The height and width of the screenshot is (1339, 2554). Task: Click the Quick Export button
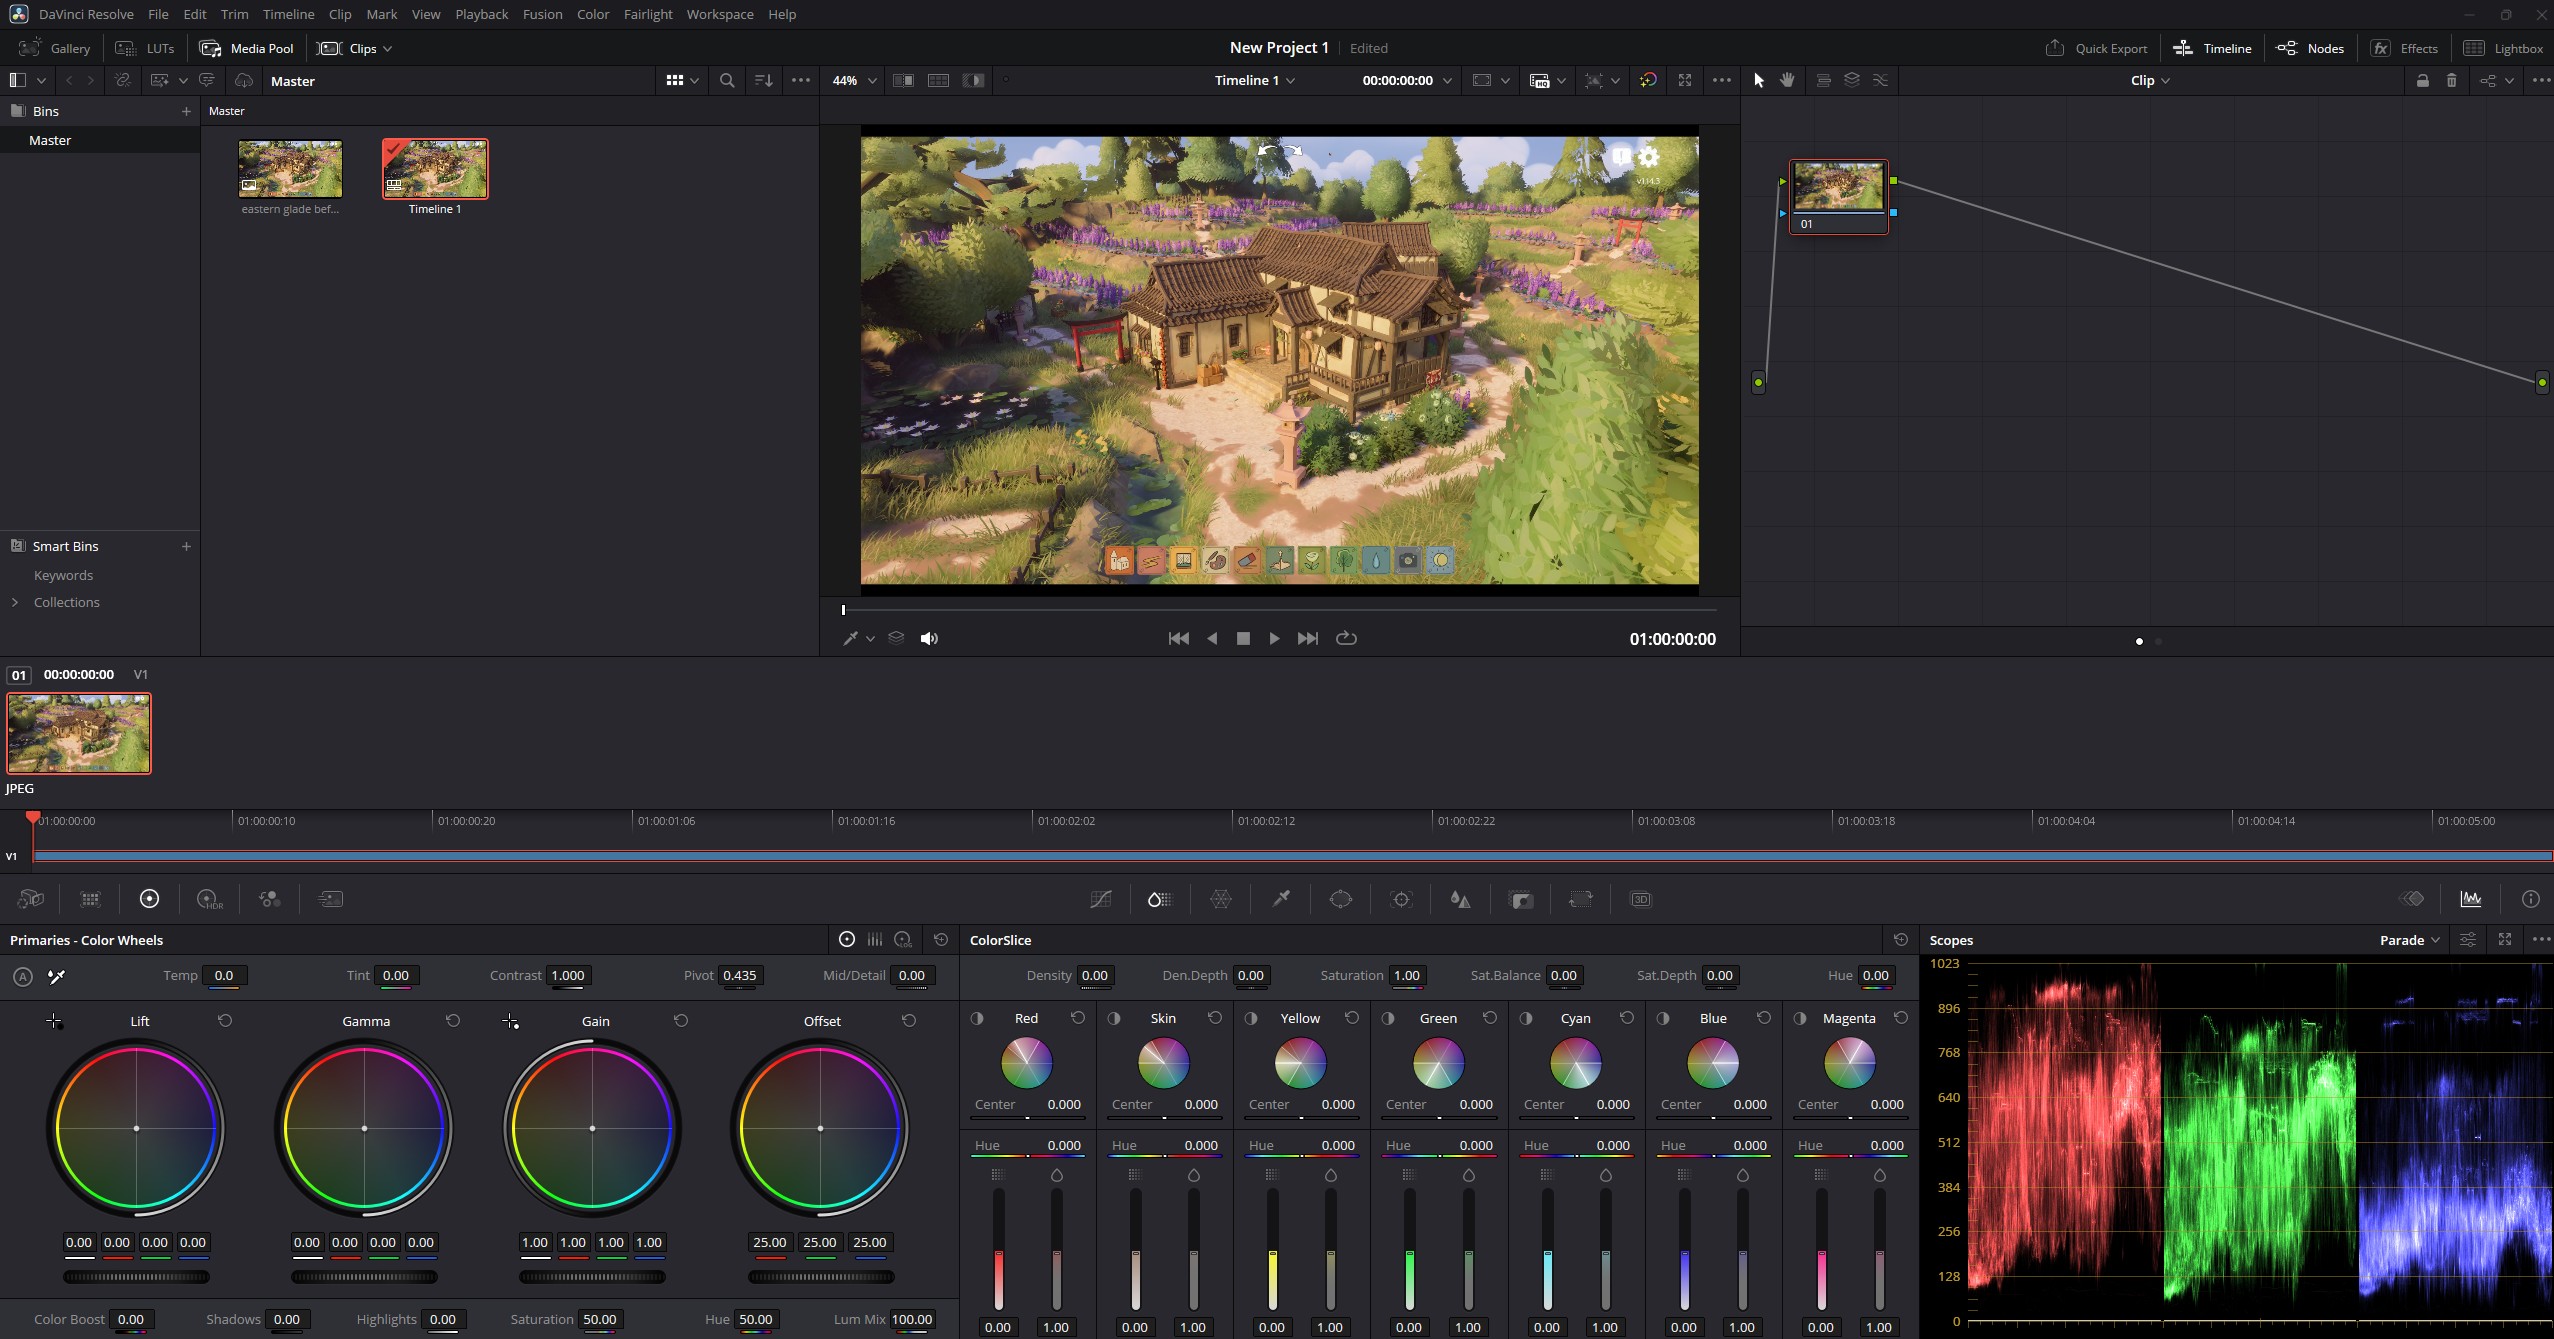(2097, 48)
